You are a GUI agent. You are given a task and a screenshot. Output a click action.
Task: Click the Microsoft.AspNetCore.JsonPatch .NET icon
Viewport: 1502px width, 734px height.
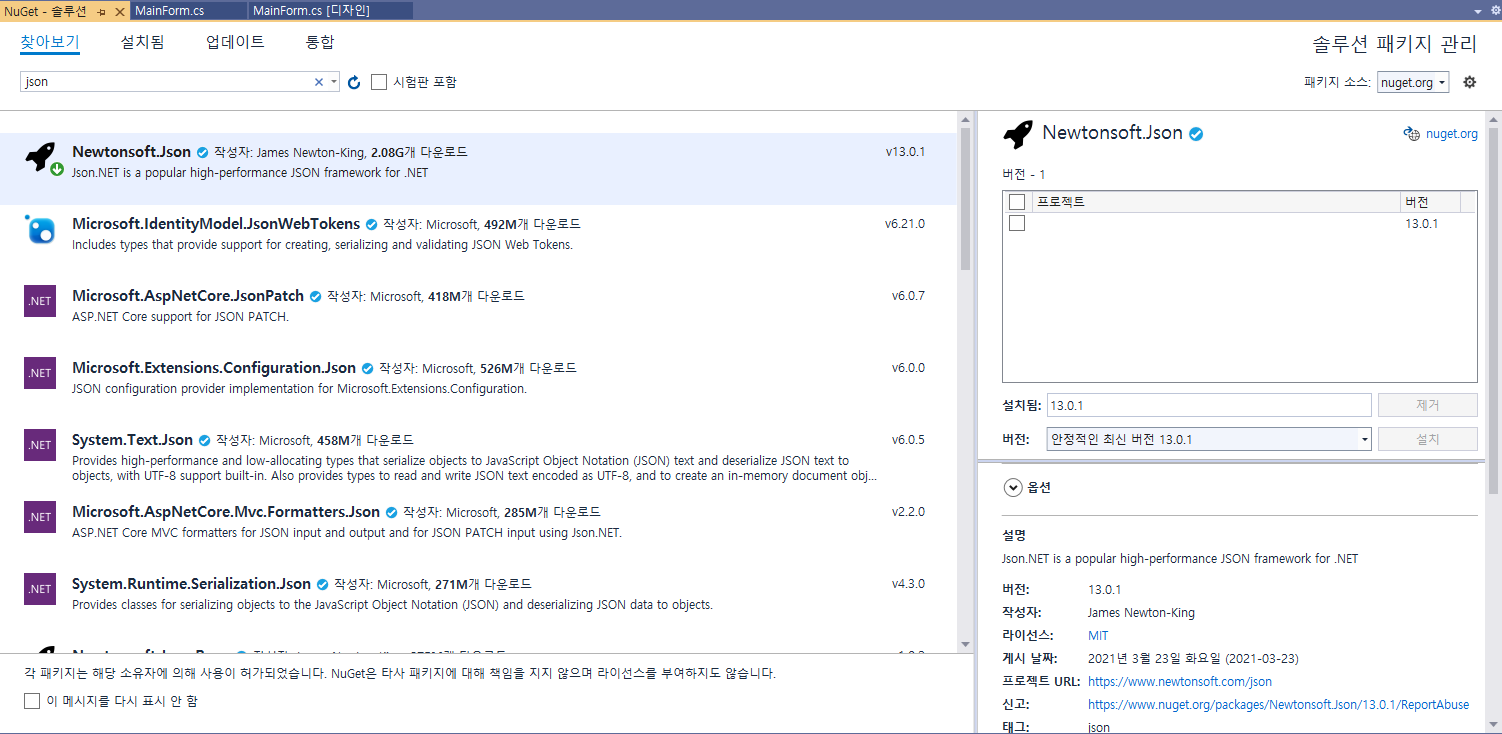tap(40, 301)
